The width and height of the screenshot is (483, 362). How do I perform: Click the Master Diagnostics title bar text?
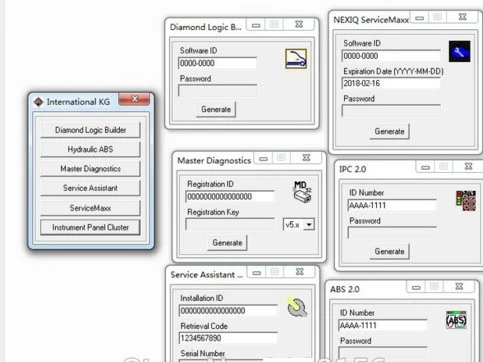tap(214, 161)
